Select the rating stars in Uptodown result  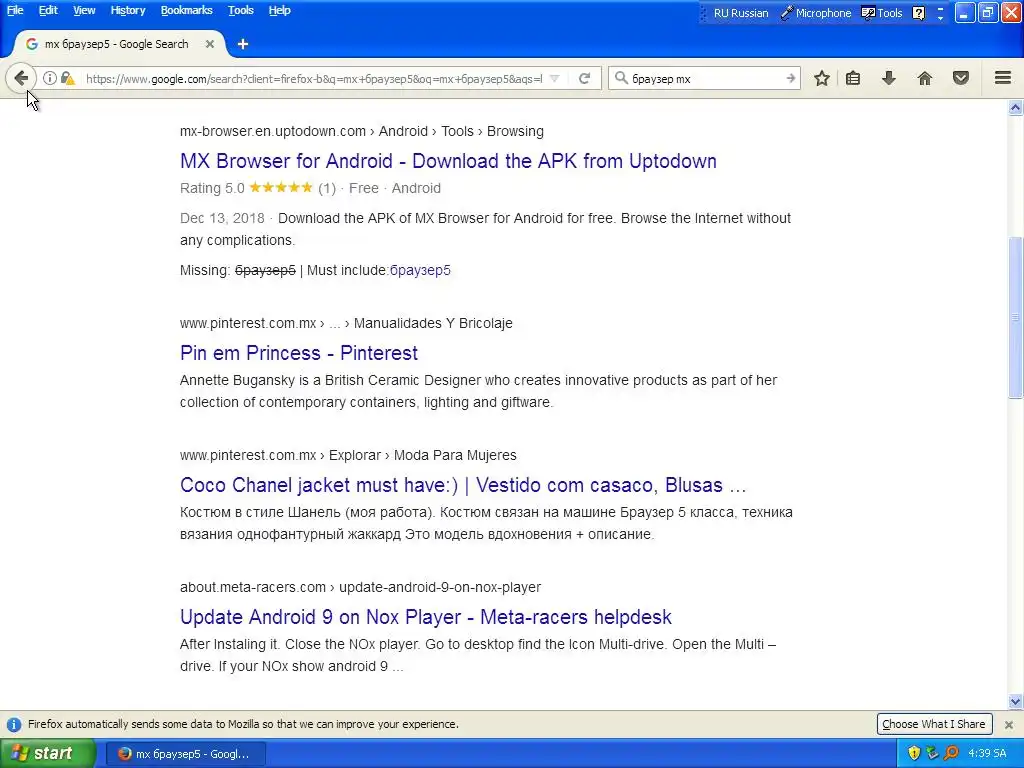pos(281,188)
